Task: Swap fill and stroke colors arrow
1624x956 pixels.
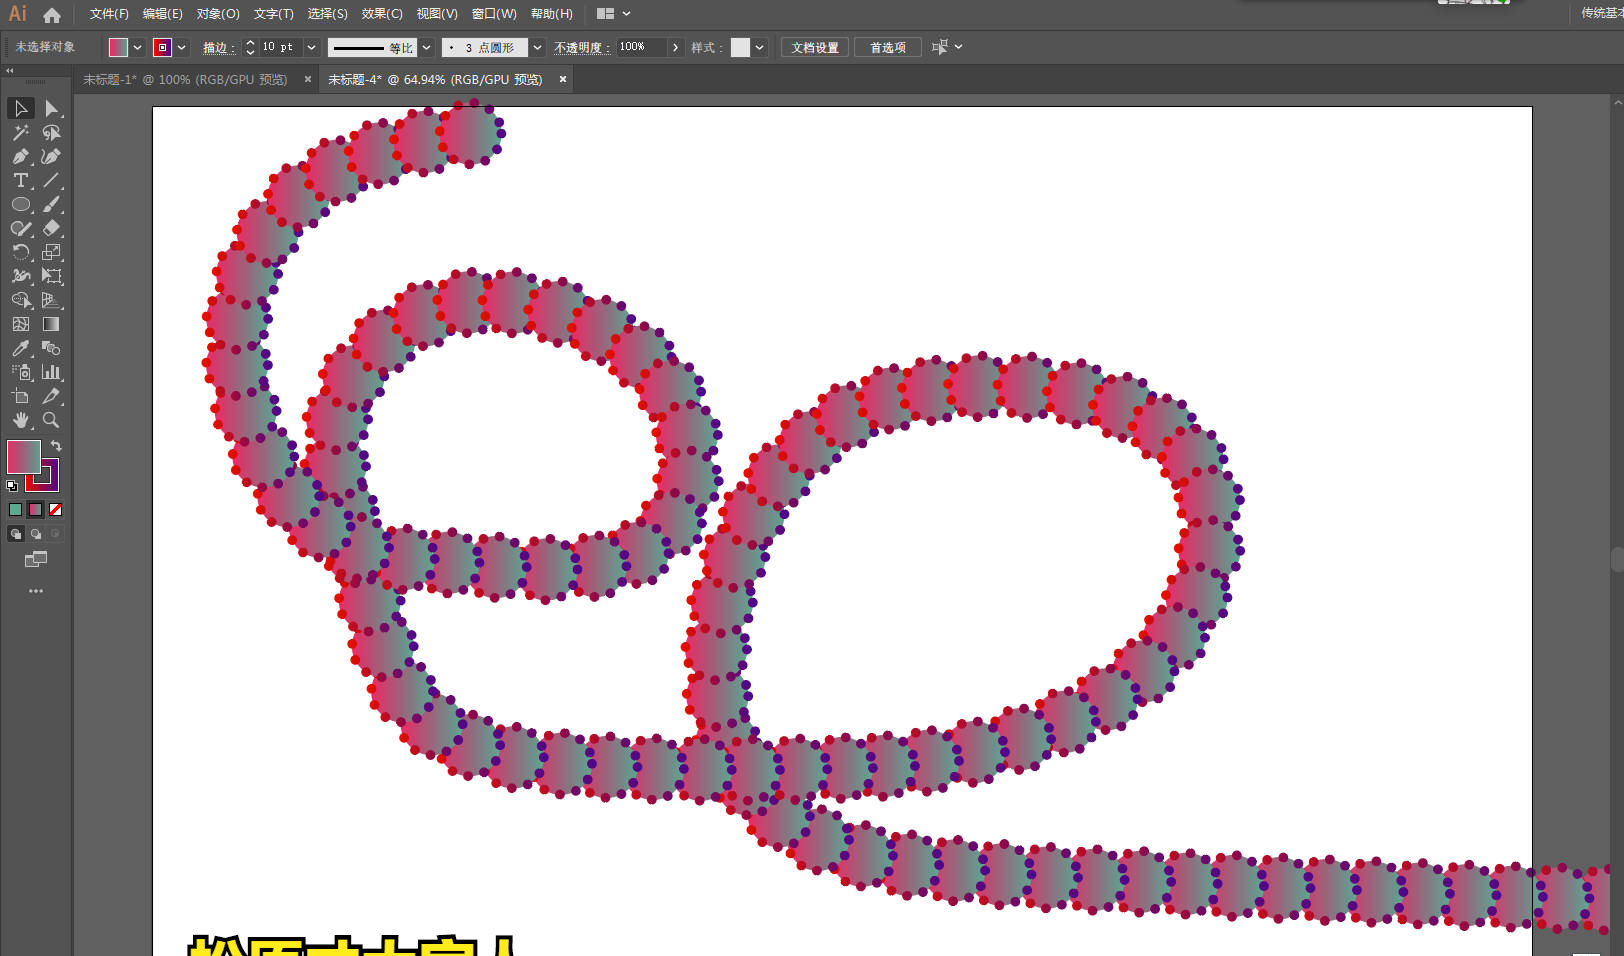Action: pos(56,446)
